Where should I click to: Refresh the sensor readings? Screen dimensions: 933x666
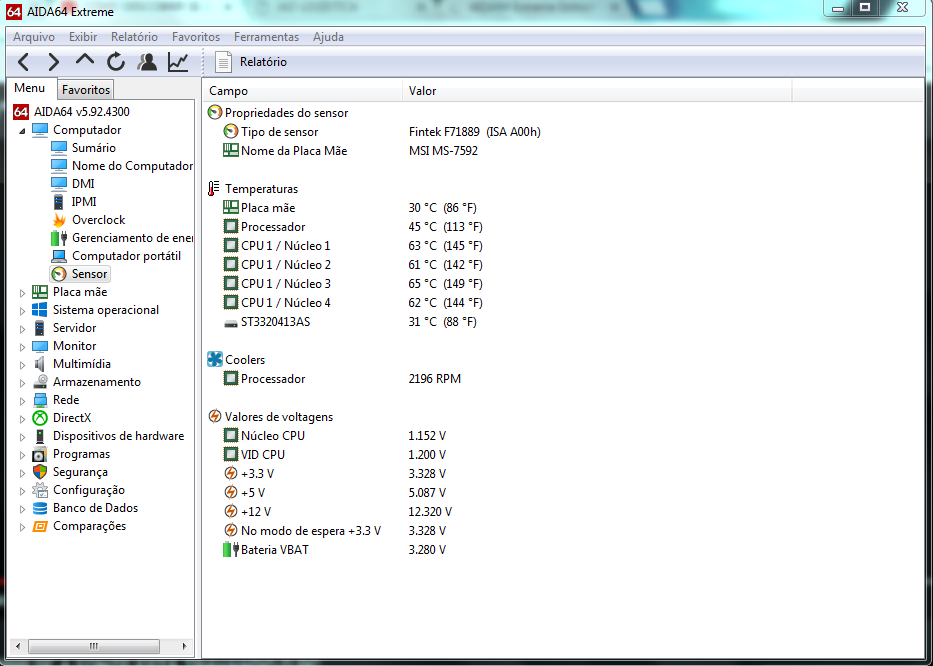pyautogui.click(x=116, y=62)
